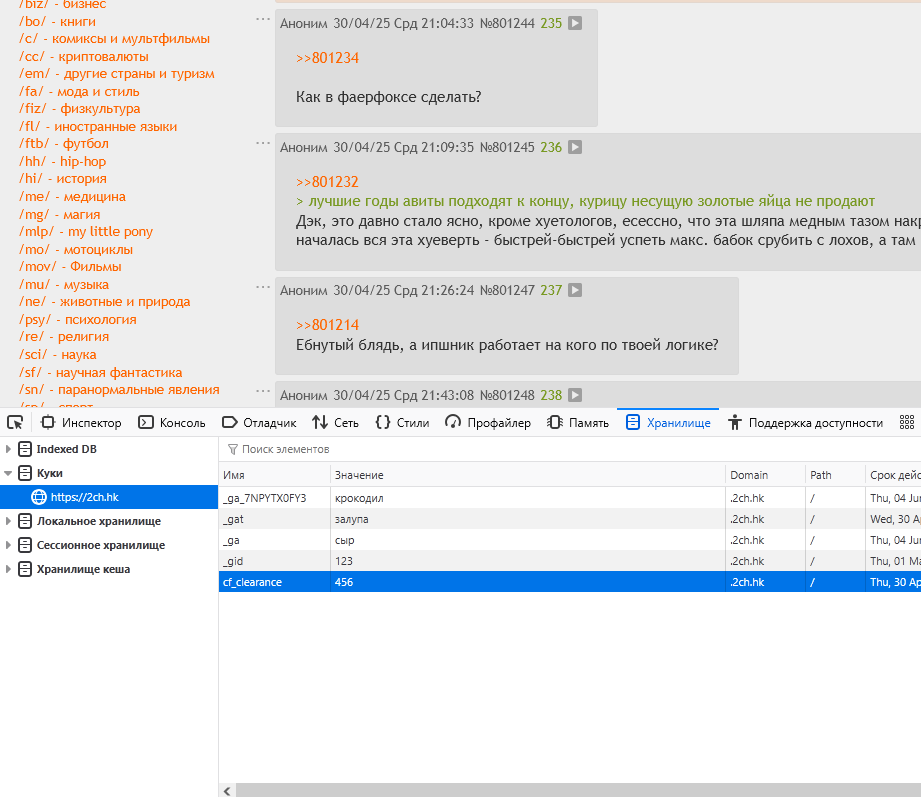Open the Память memory panel

(578, 422)
